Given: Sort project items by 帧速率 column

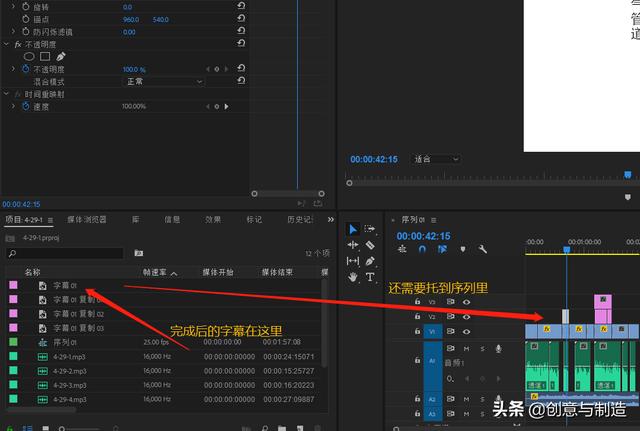Looking at the screenshot, I should click(x=155, y=272).
